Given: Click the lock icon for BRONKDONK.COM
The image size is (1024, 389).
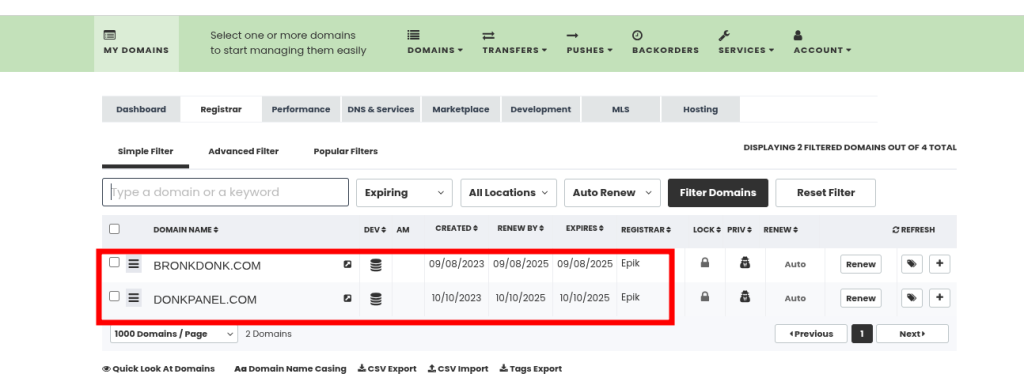Looking at the screenshot, I should click(705, 263).
